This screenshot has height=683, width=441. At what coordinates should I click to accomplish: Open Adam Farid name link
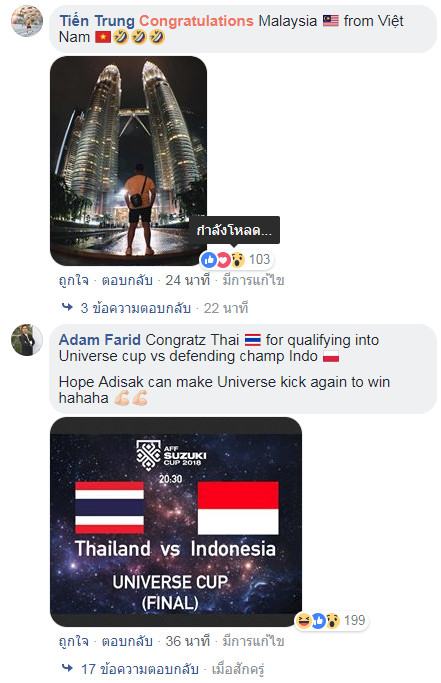point(99,340)
